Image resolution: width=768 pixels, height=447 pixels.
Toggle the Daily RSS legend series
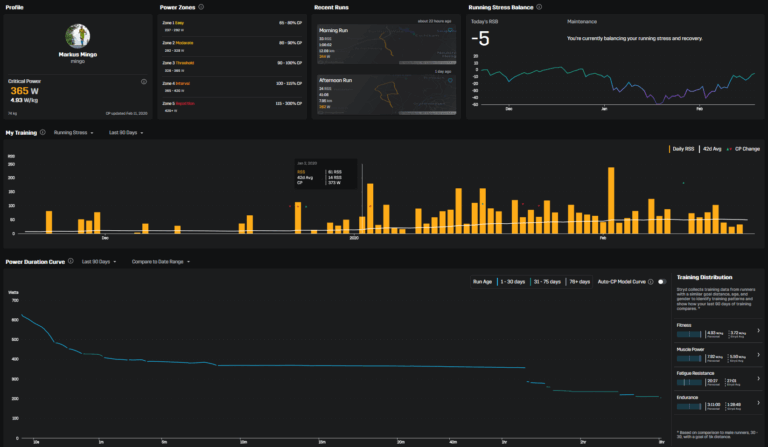pos(685,148)
